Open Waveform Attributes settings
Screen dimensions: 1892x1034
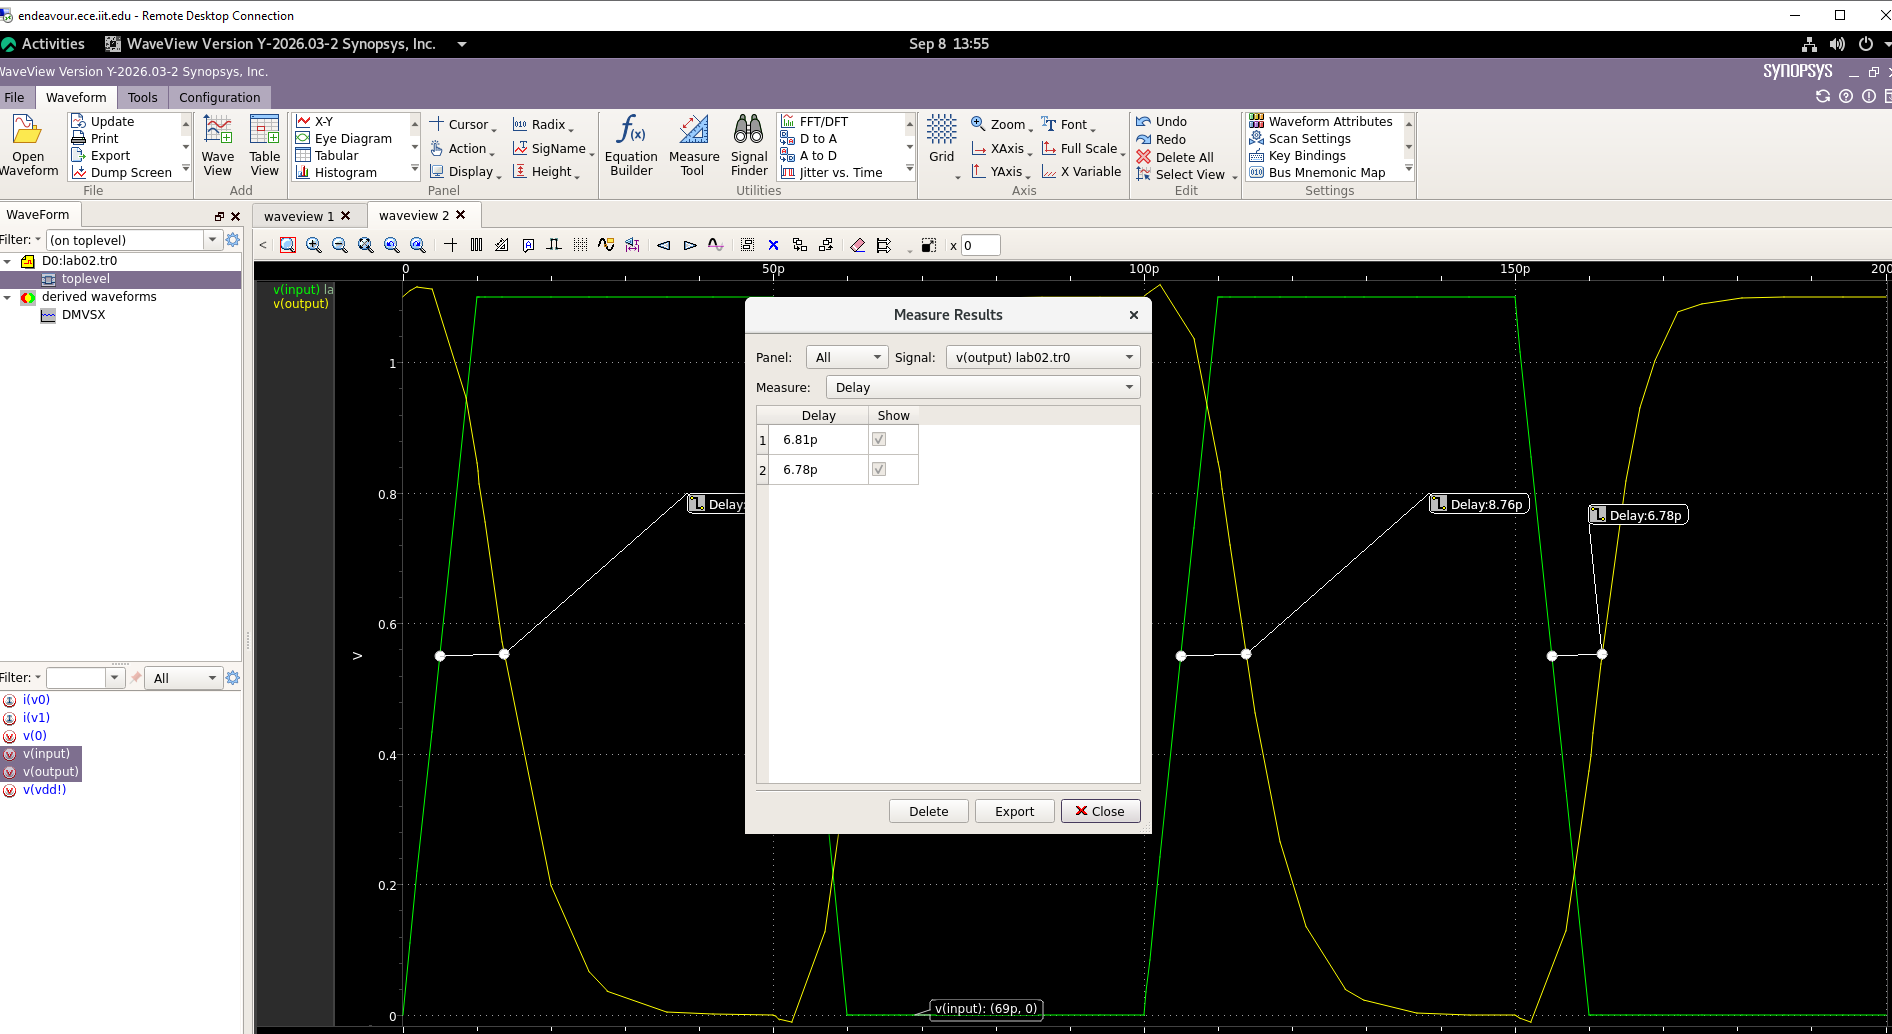pos(1320,121)
